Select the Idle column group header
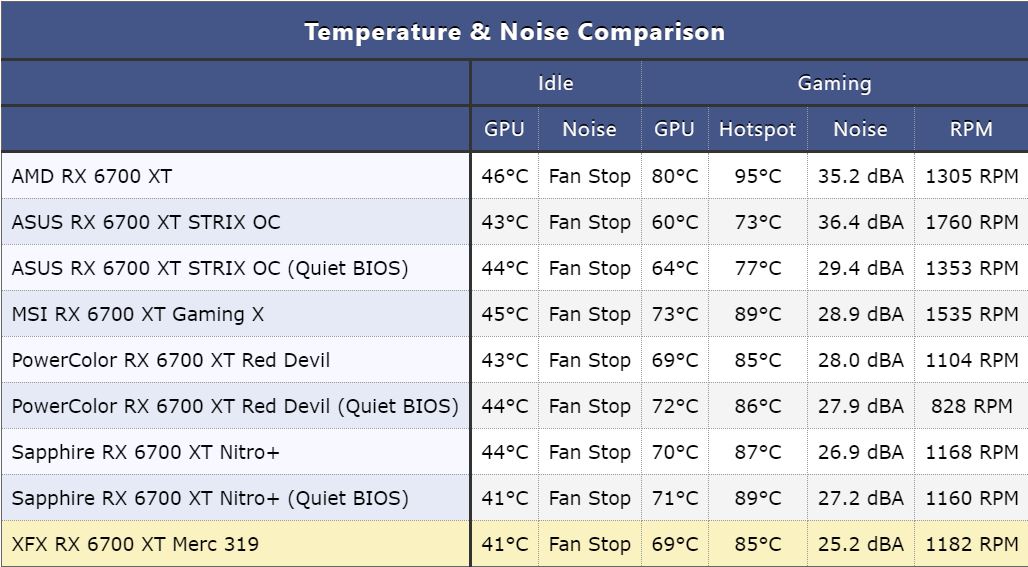This screenshot has width=1028, height=567. 555,83
